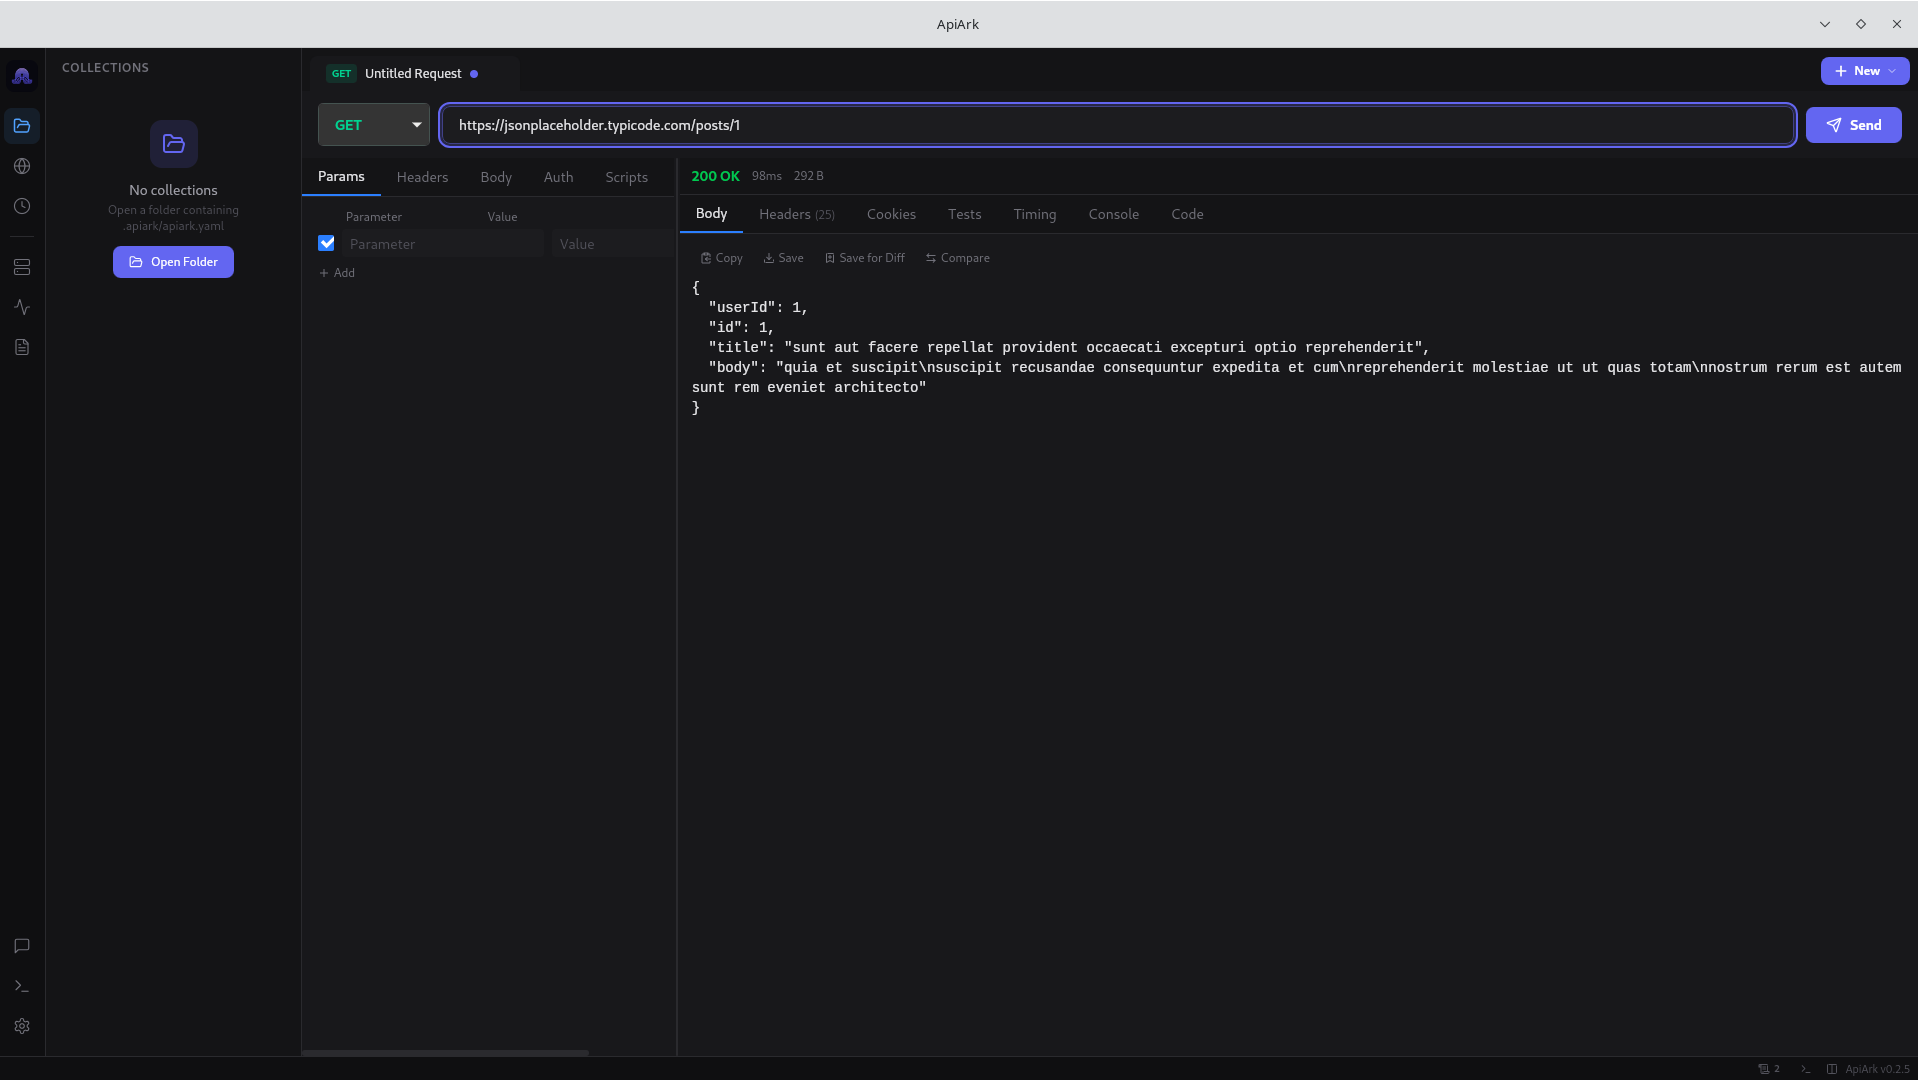This screenshot has width=1918, height=1080.
Task: Toggle the panel layout in status bar
Action: coord(1831,1068)
